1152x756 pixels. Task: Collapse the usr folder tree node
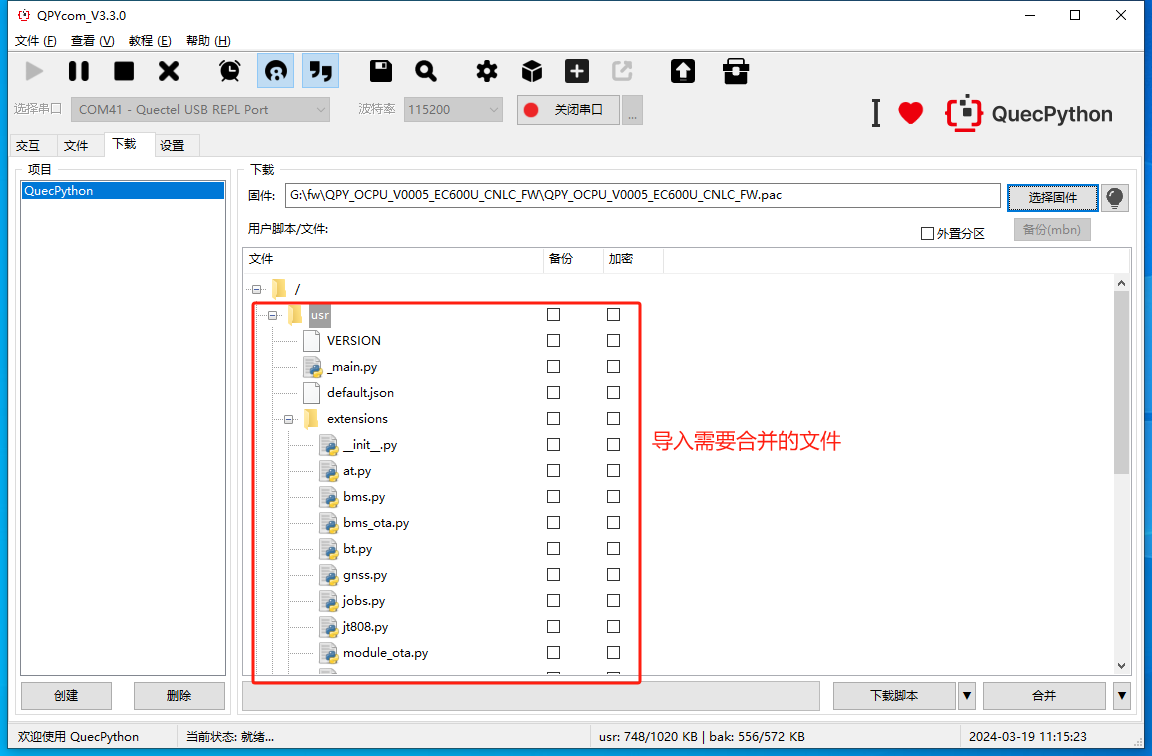273,315
